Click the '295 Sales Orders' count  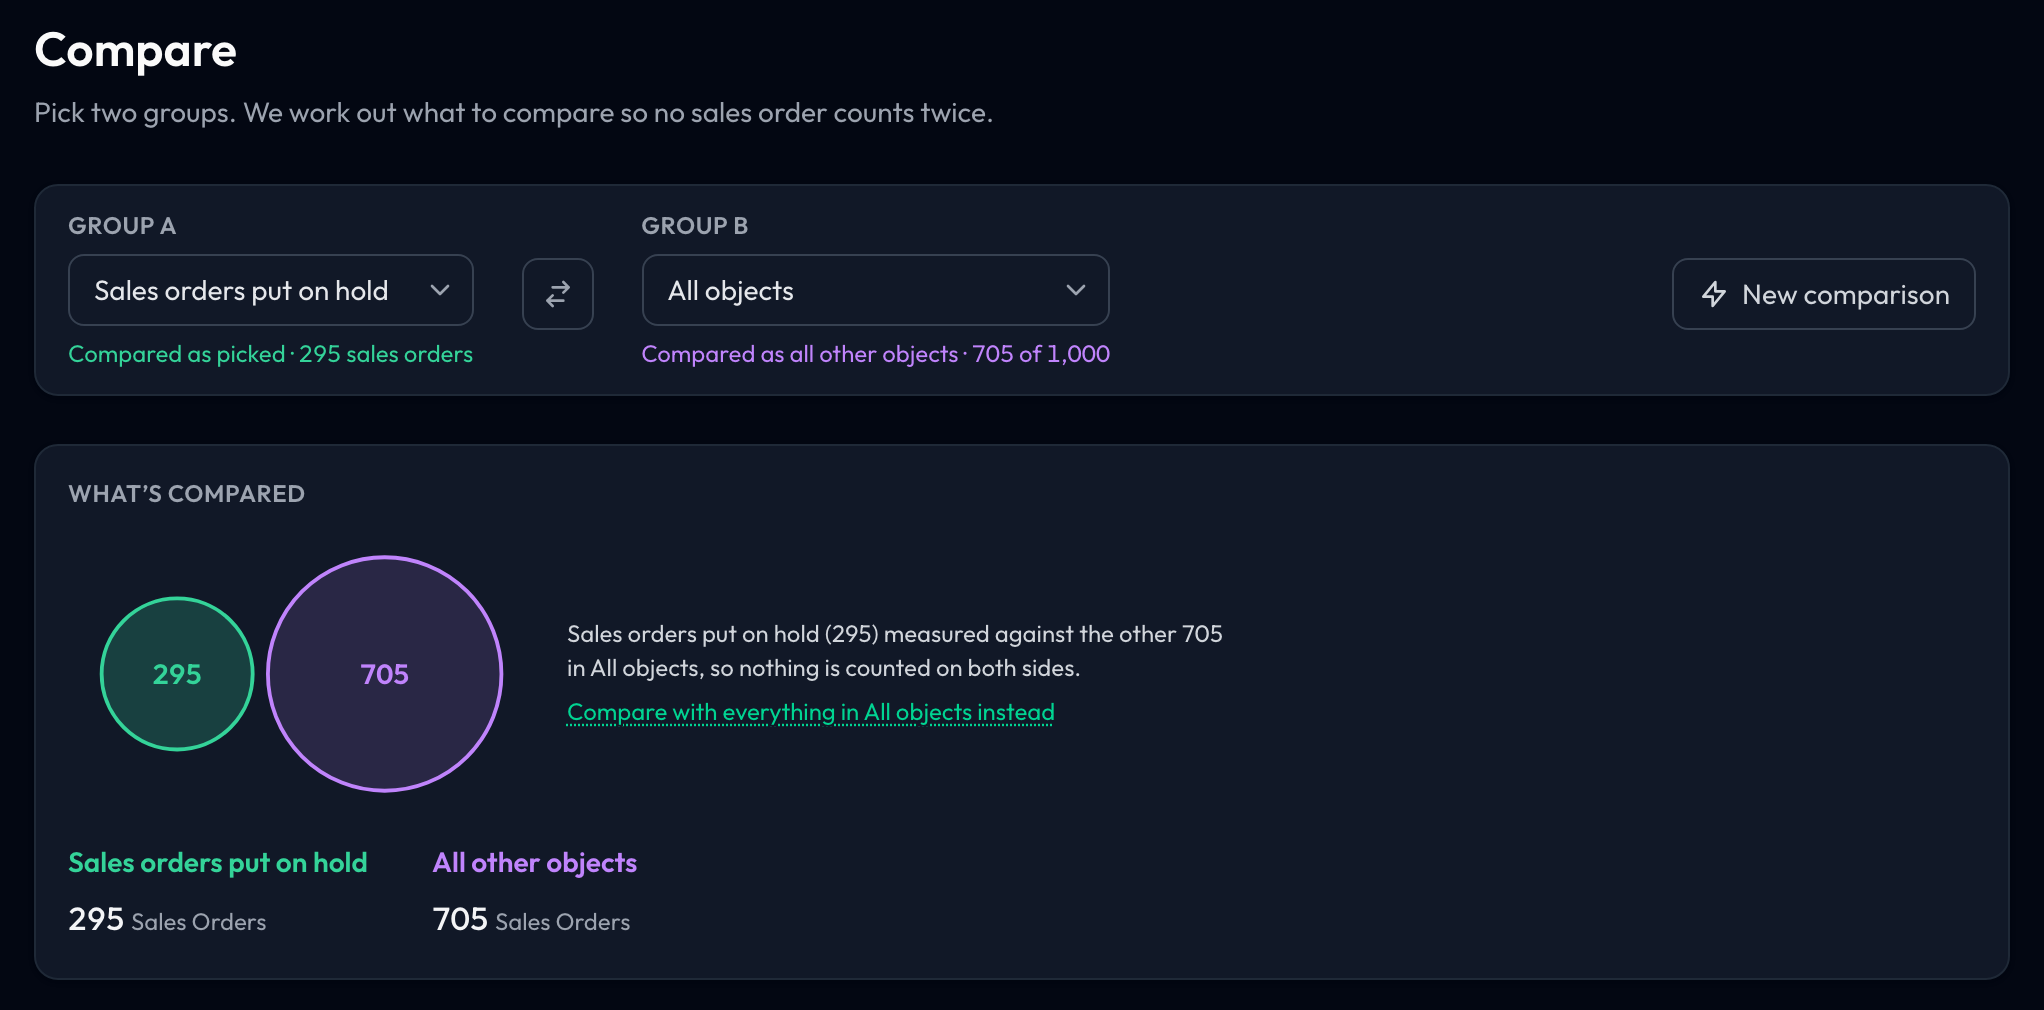click(167, 920)
